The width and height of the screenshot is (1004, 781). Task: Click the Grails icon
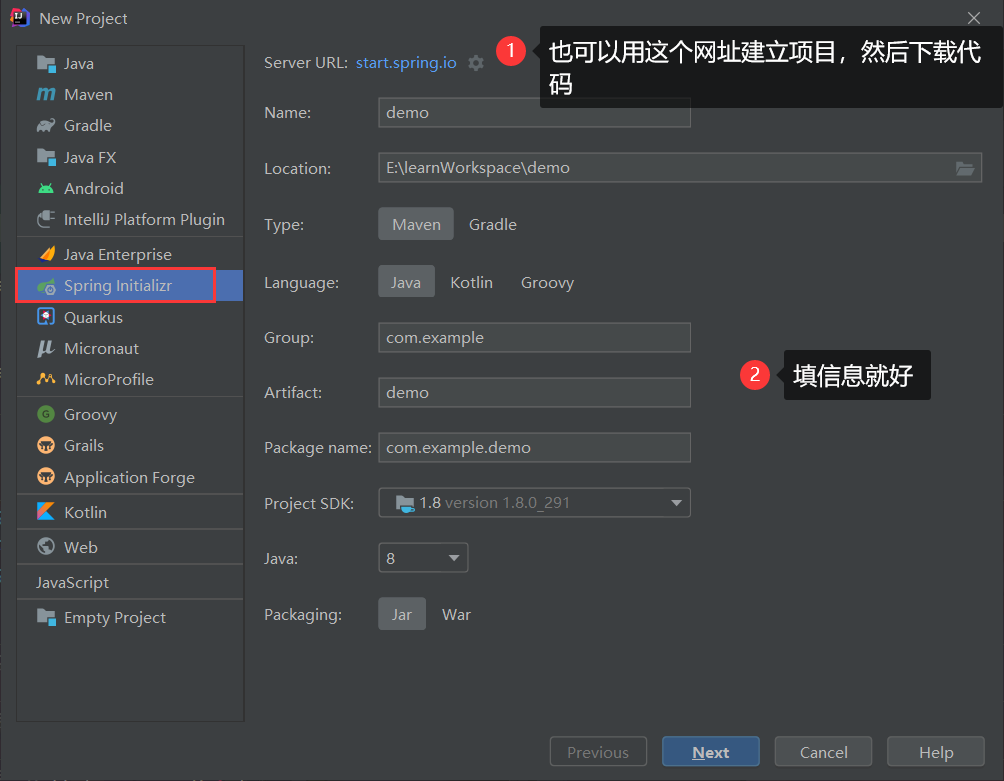click(x=46, y=445)
